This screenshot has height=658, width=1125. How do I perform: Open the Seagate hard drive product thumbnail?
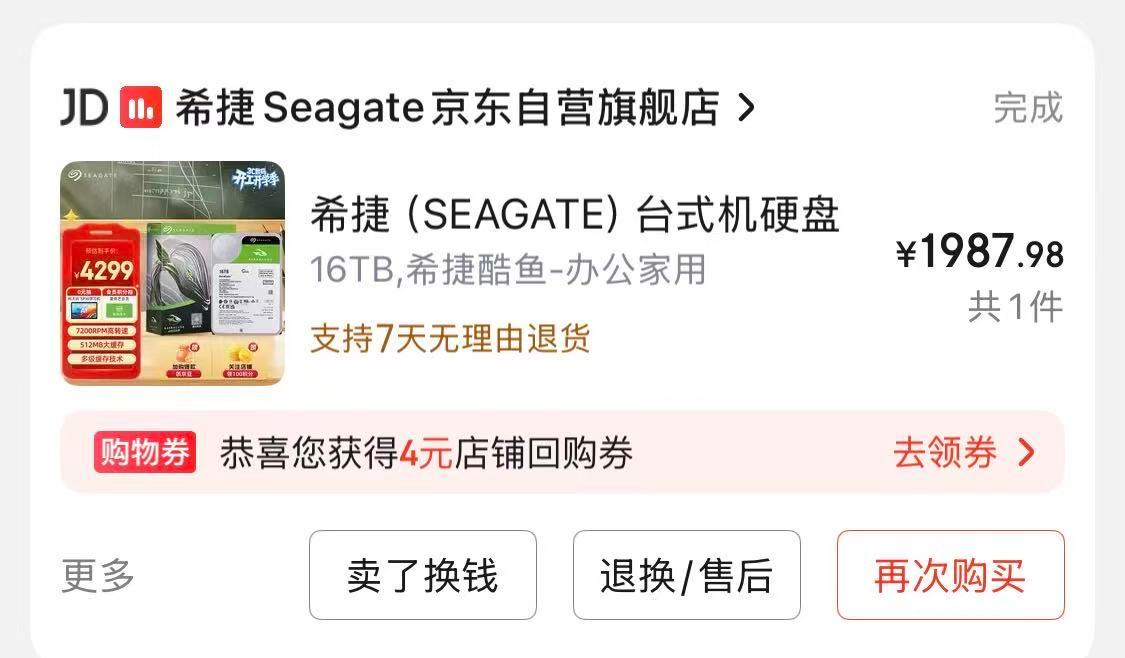click(x=173, y=273)
